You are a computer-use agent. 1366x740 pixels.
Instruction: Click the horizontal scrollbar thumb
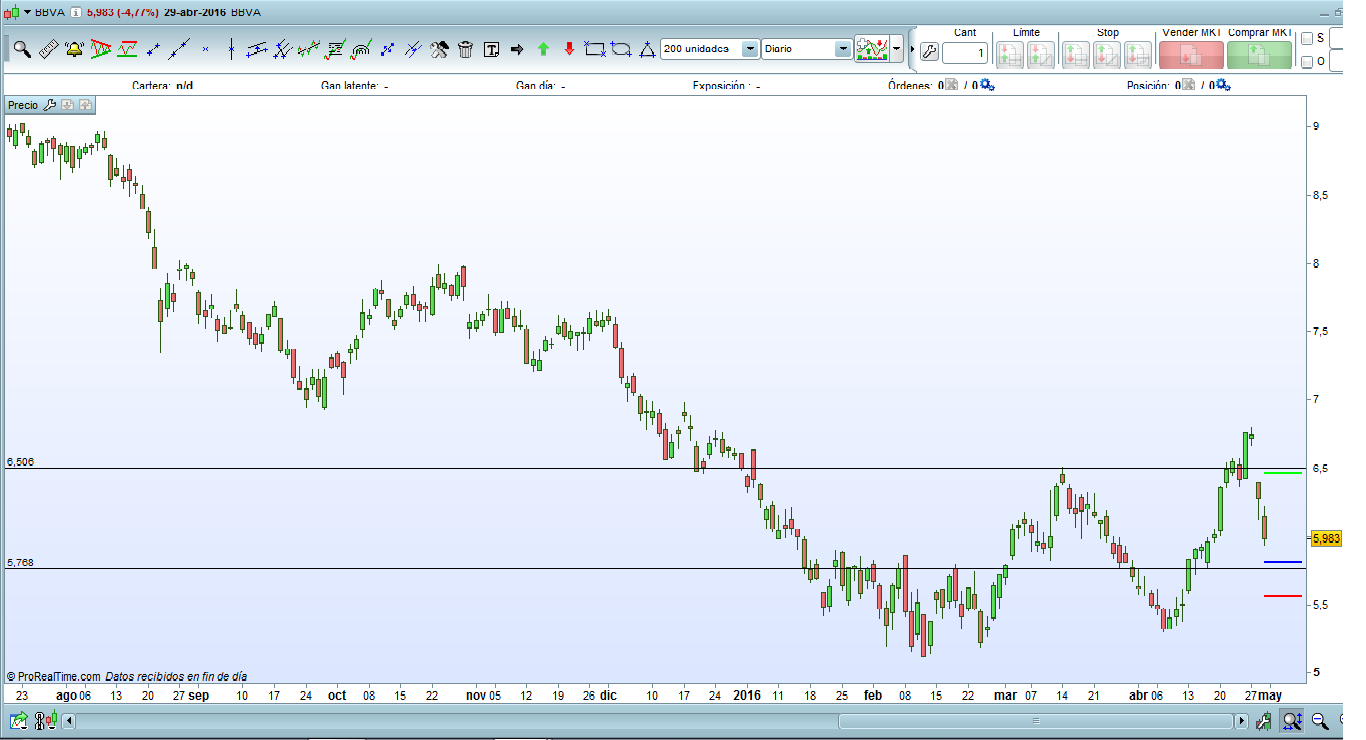[1034, 720]
